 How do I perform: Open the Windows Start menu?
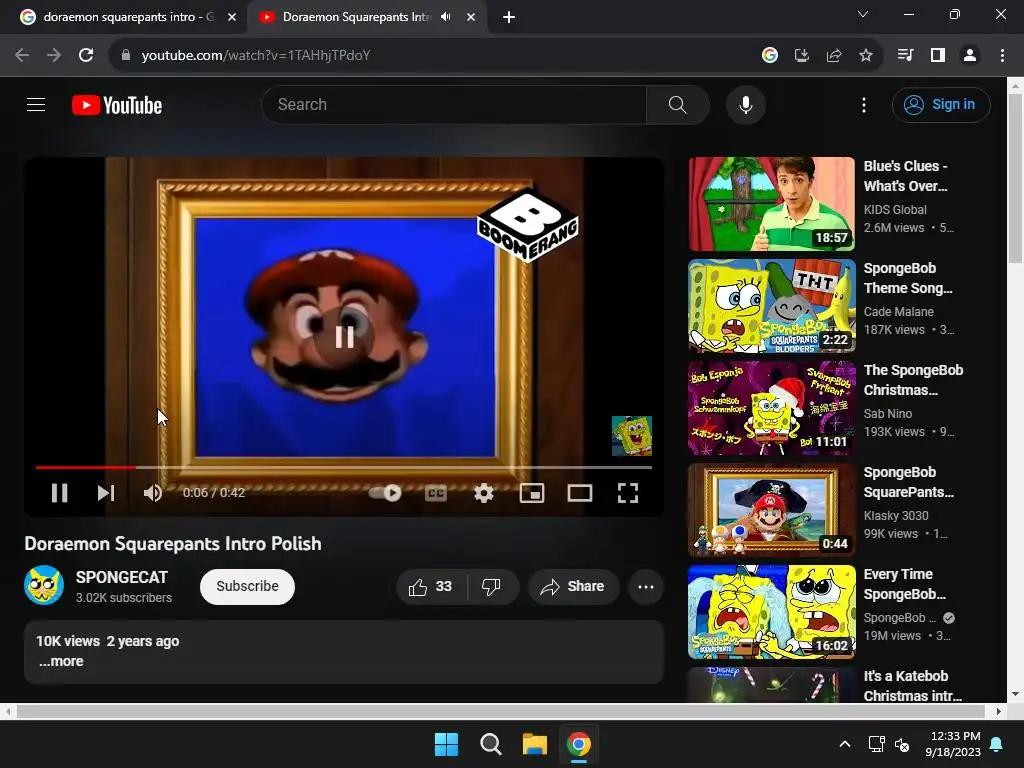447,744
